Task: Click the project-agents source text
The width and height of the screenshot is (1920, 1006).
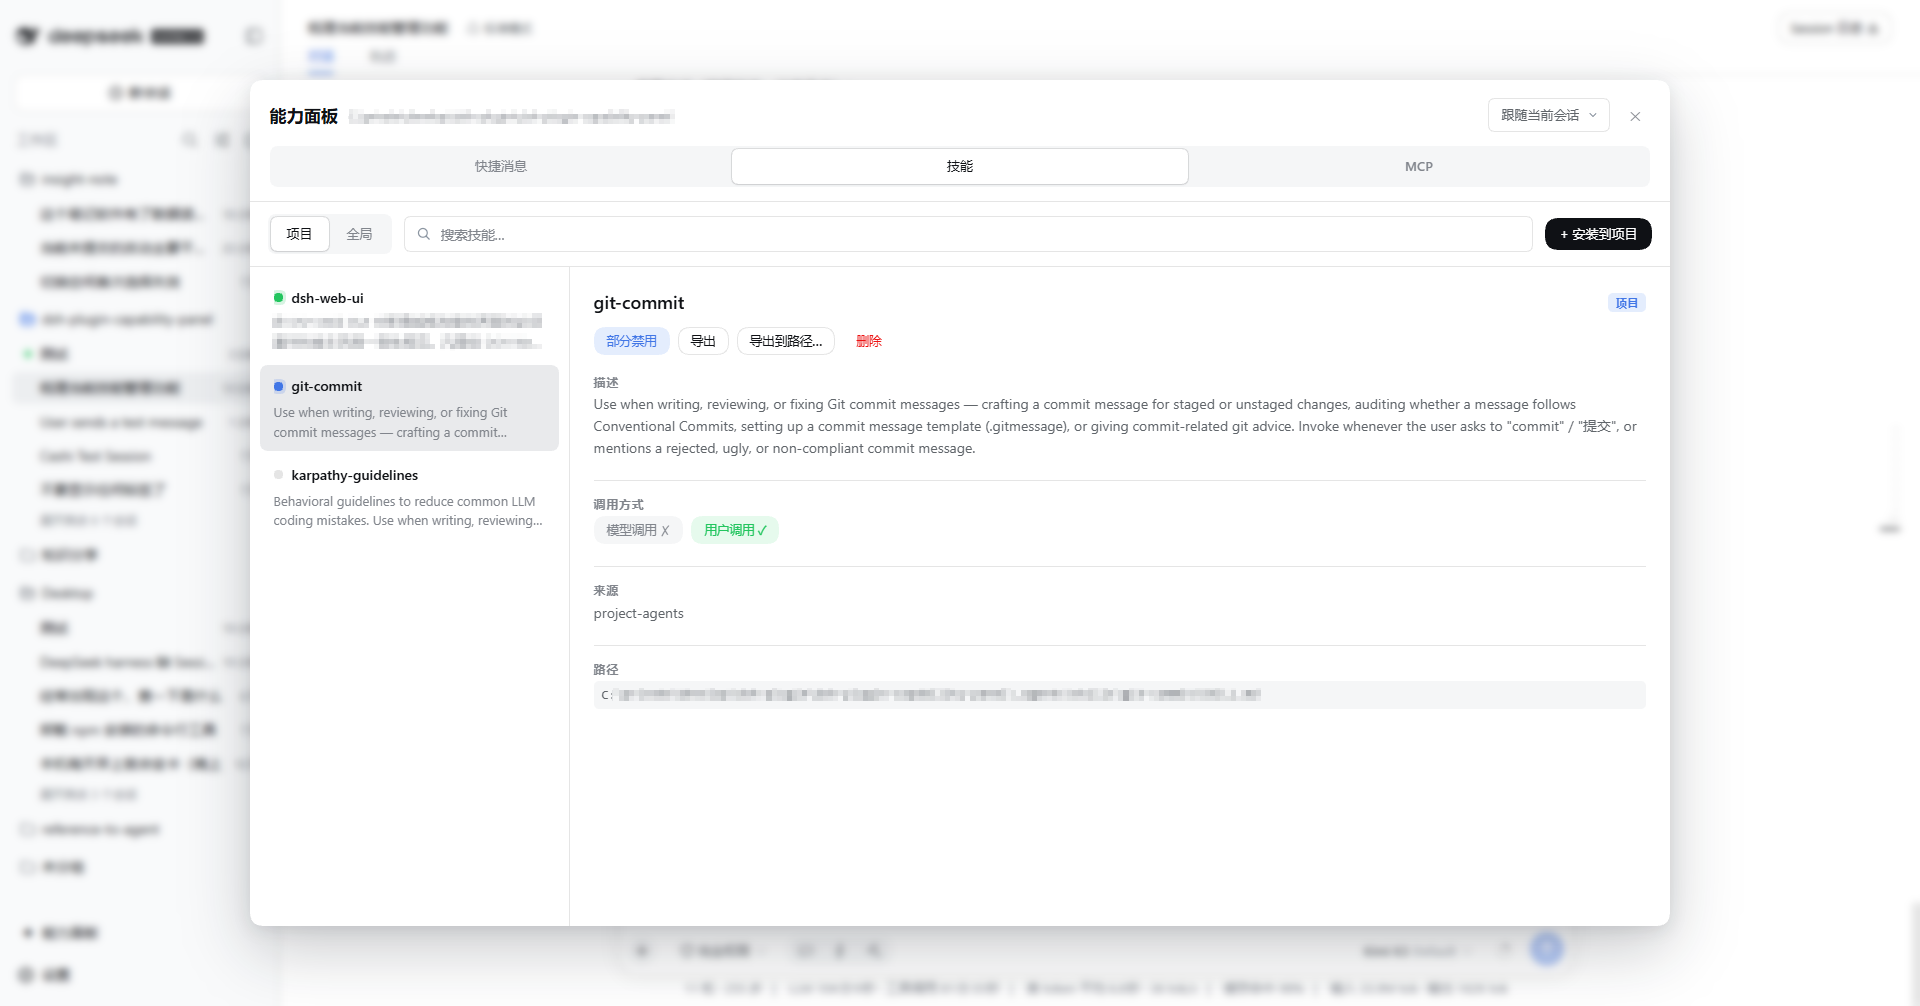Action: pos(638,613)
